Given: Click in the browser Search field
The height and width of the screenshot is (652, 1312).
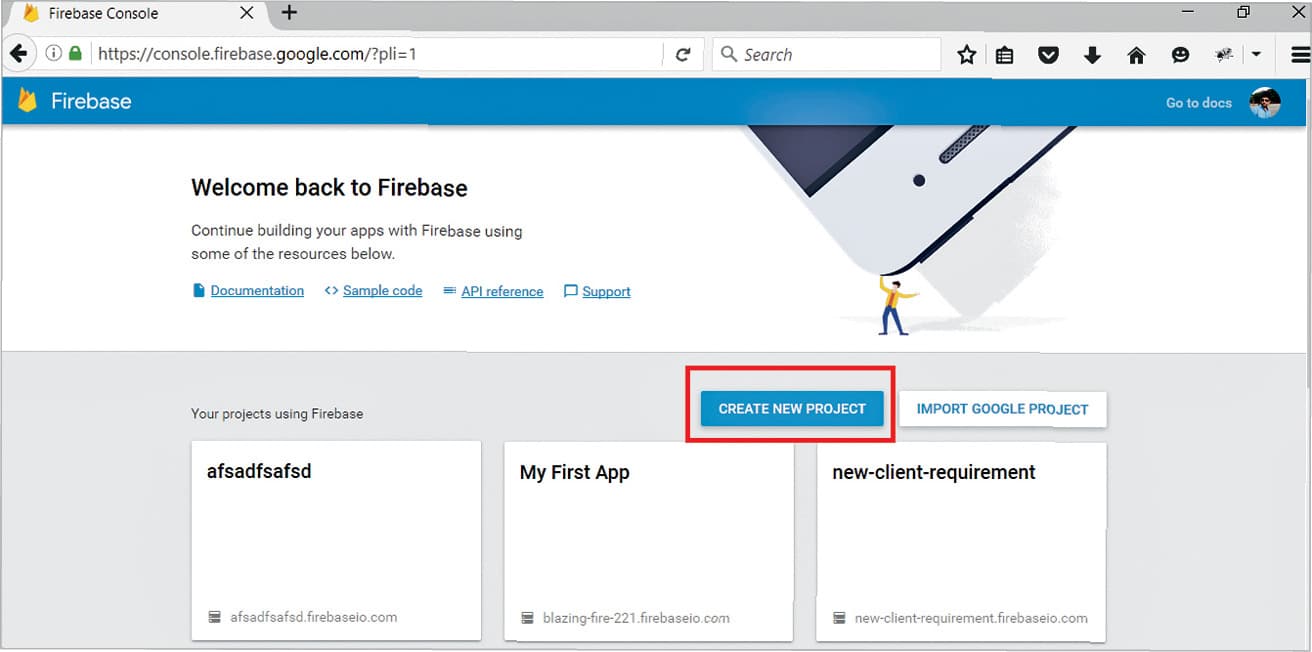Looking at the screenshot, I should click(x=835, y=55).
